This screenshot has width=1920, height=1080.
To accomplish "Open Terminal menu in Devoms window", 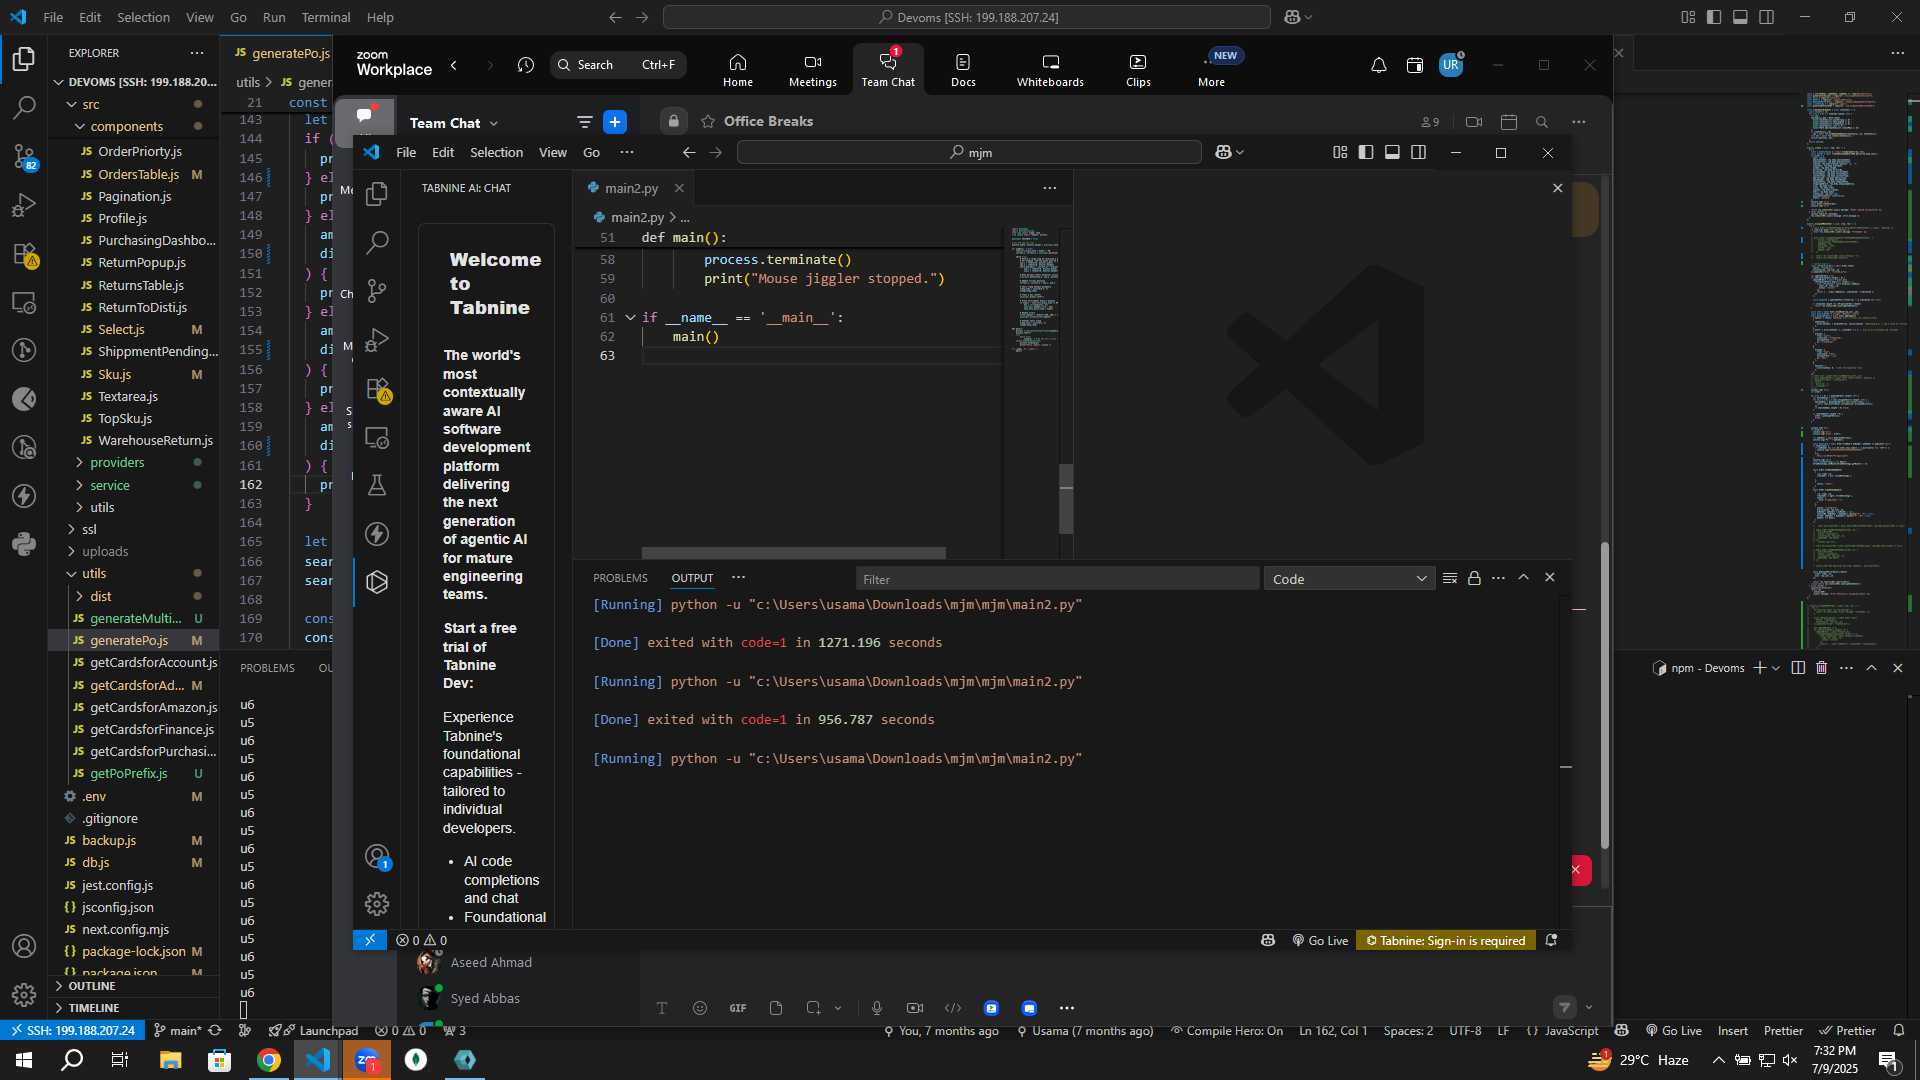I will 326,17.
